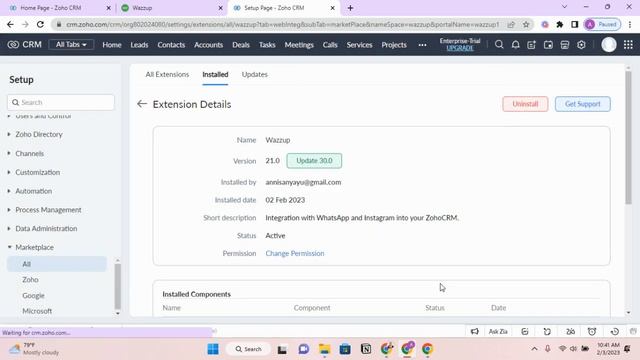The image size is (640, 360).
Task: Click the Setup search field
Action: (x=61, y=102)
